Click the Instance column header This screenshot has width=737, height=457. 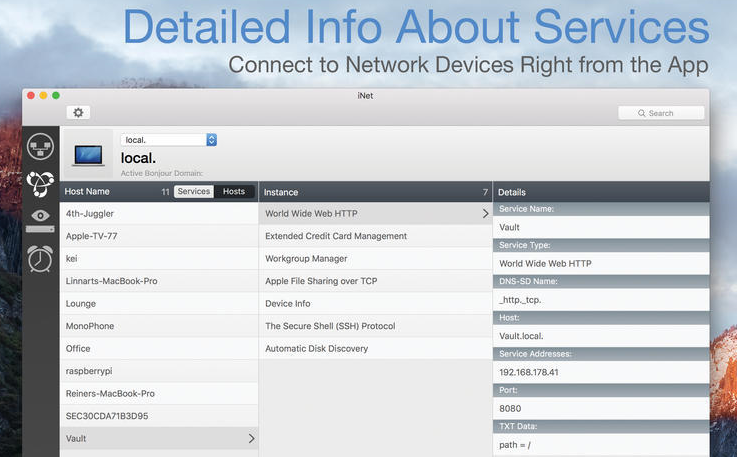tap(281, 192)
